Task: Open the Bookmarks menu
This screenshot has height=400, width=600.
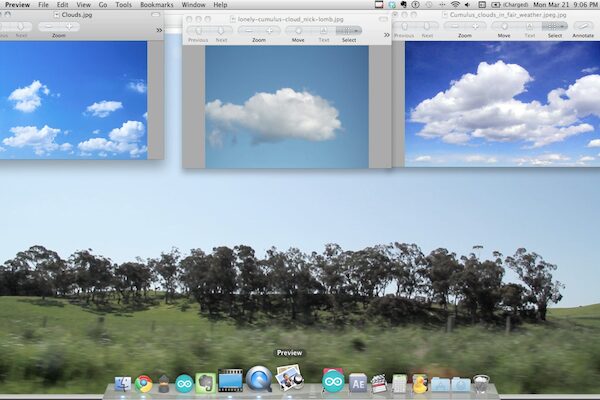Action: [x=156, y=5]
